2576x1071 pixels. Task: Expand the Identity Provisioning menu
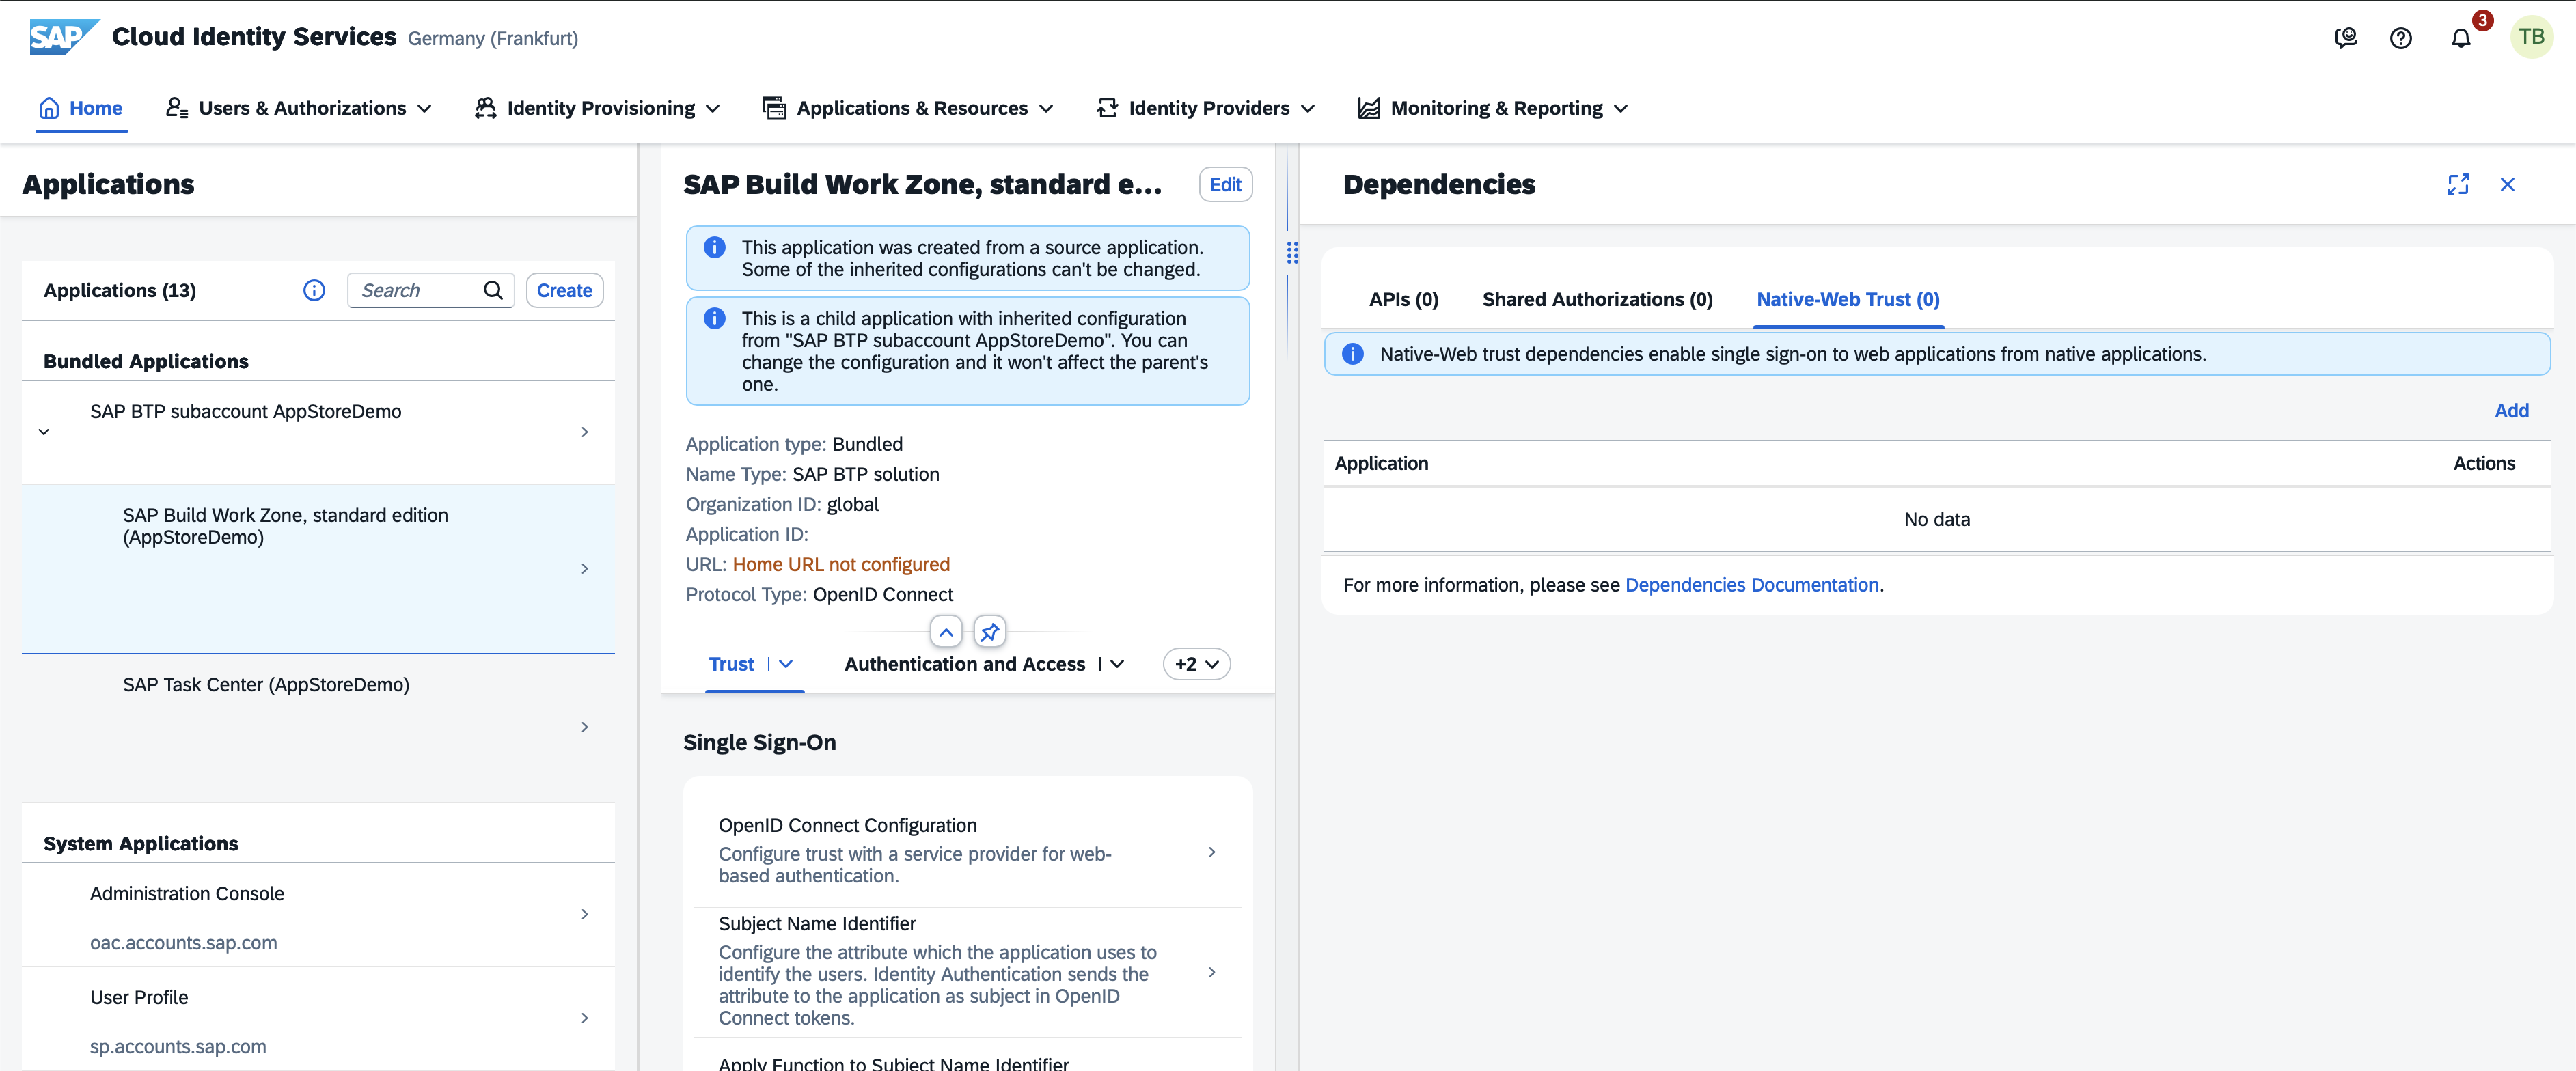pos(713,108)
